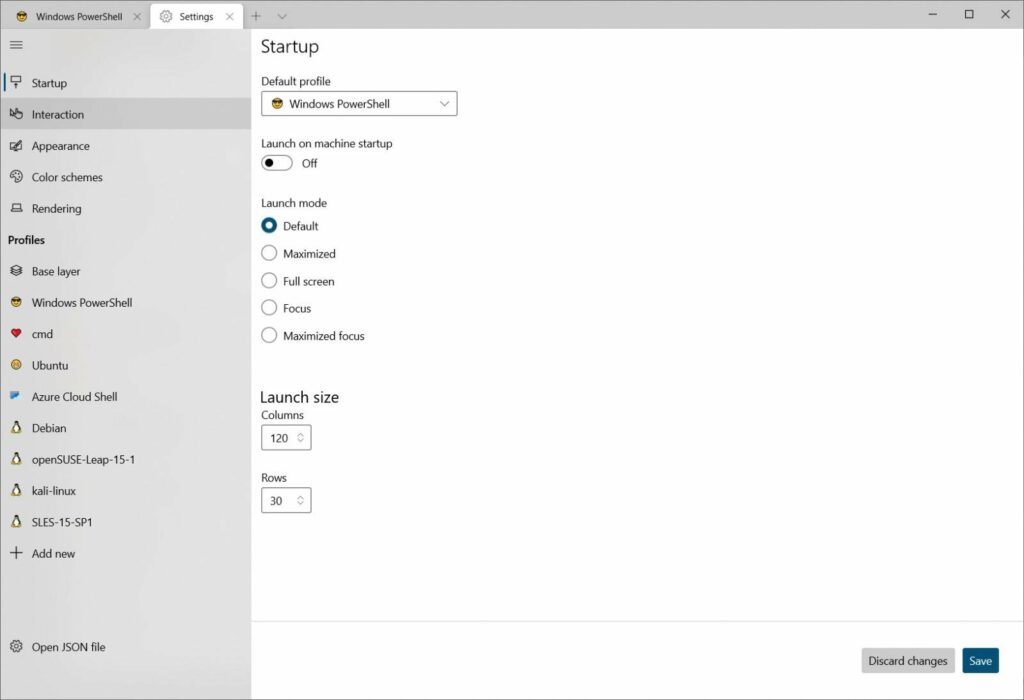Close the Windows PowerShell tab
Screen dimensions: 1024x700
[137, 16]
